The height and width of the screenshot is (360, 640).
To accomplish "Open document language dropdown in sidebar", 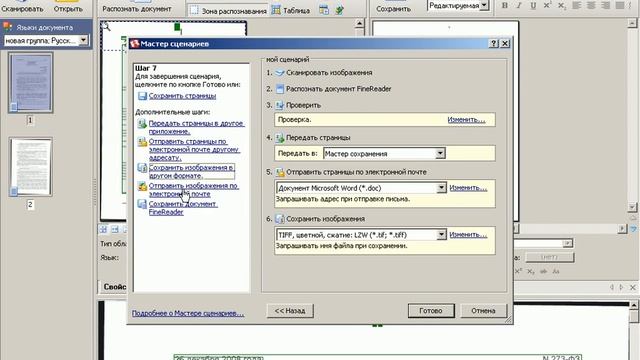I will coord(83,40).
